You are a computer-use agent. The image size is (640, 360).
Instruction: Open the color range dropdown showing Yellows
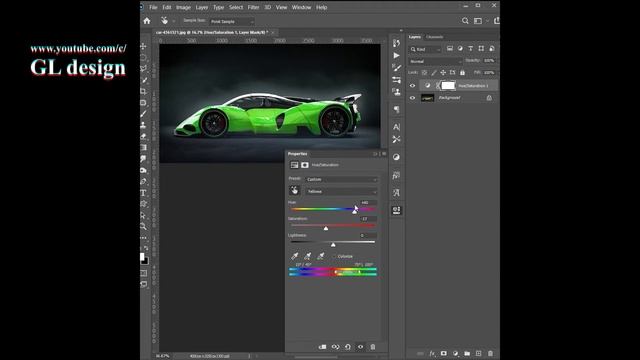point(341,191)
